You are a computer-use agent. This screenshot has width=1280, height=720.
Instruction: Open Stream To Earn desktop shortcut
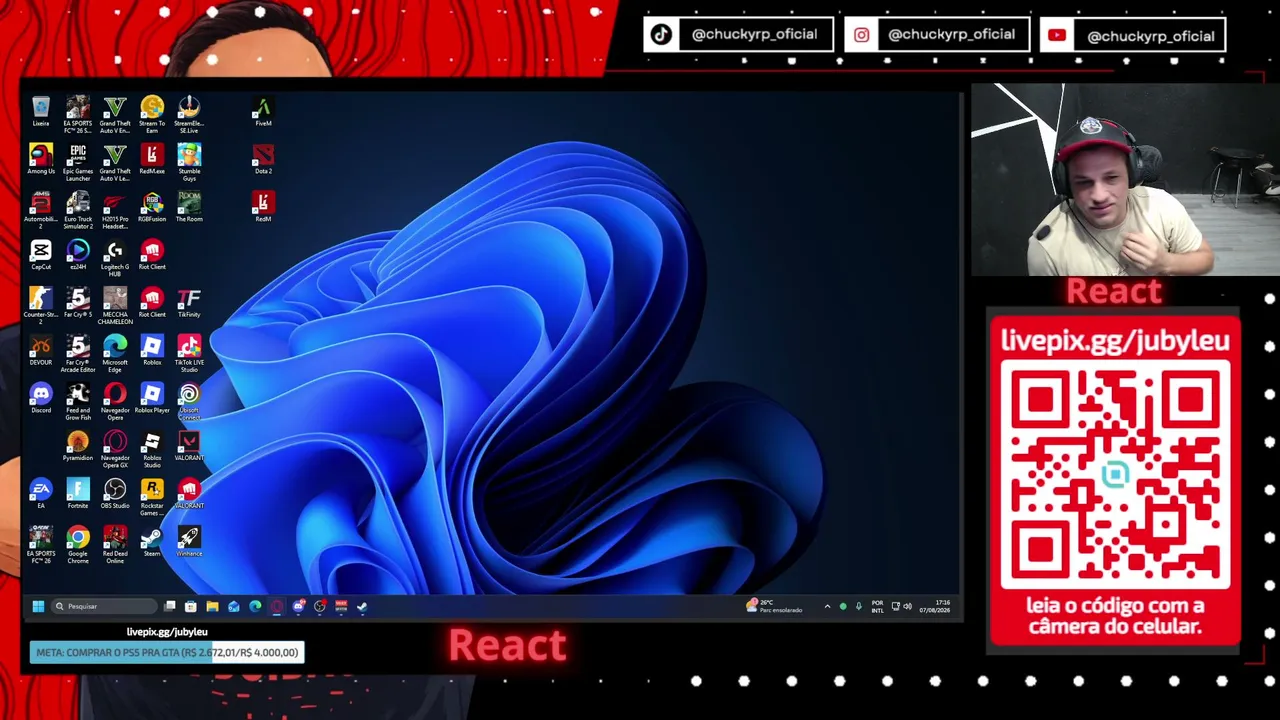click(152, 115)
